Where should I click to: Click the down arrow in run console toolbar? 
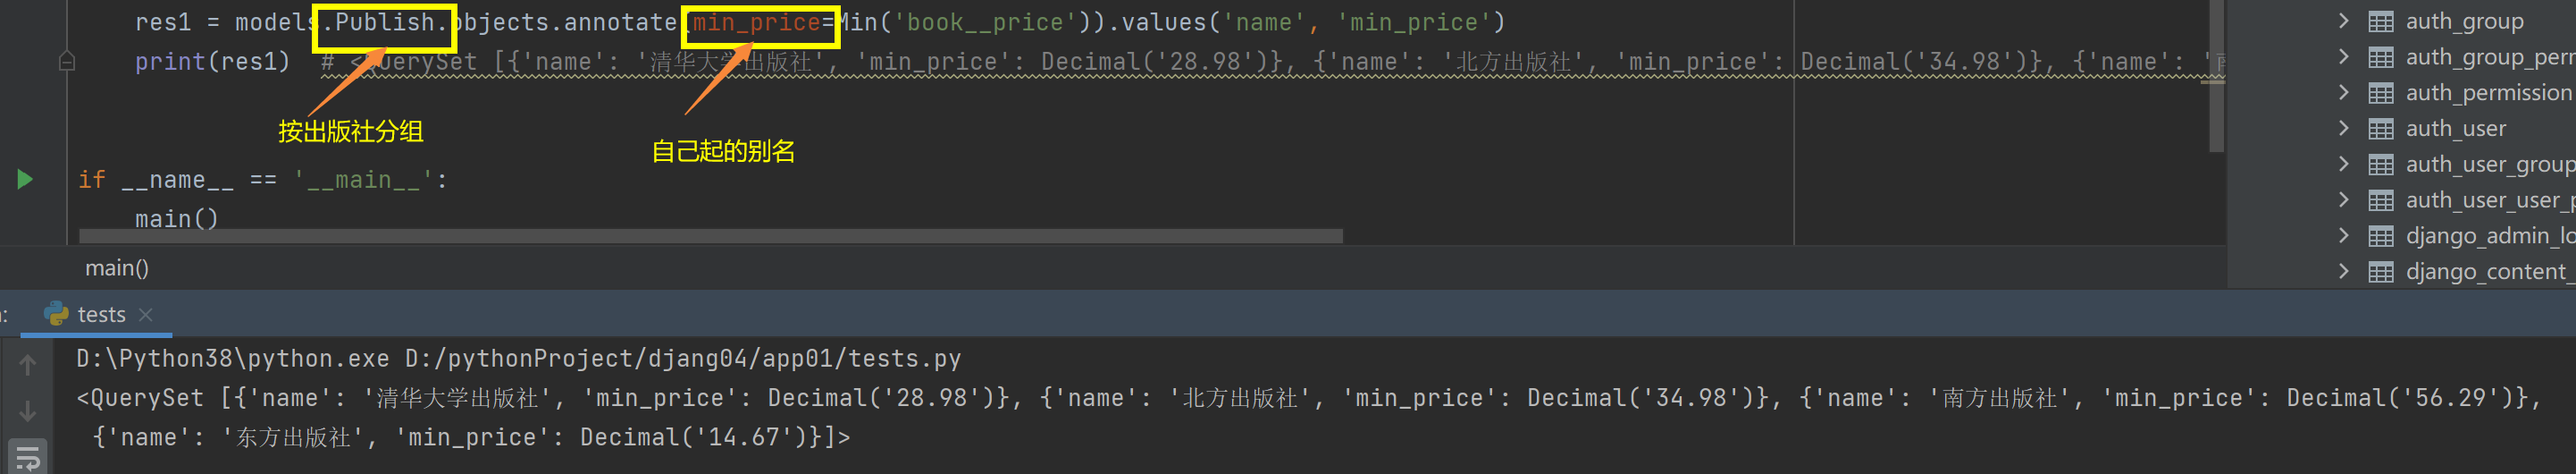[x=28, y=410]
